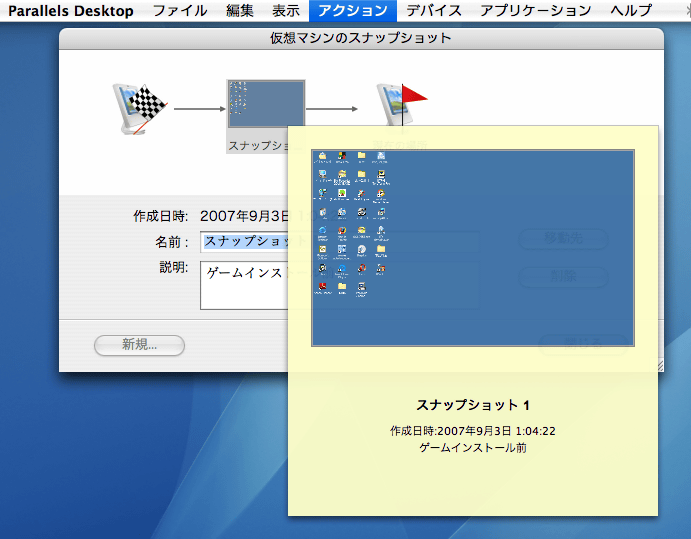The width and height of the screenshot is (691, 539).
Task: Open the ファイル menu
Action: coord(180,11)
